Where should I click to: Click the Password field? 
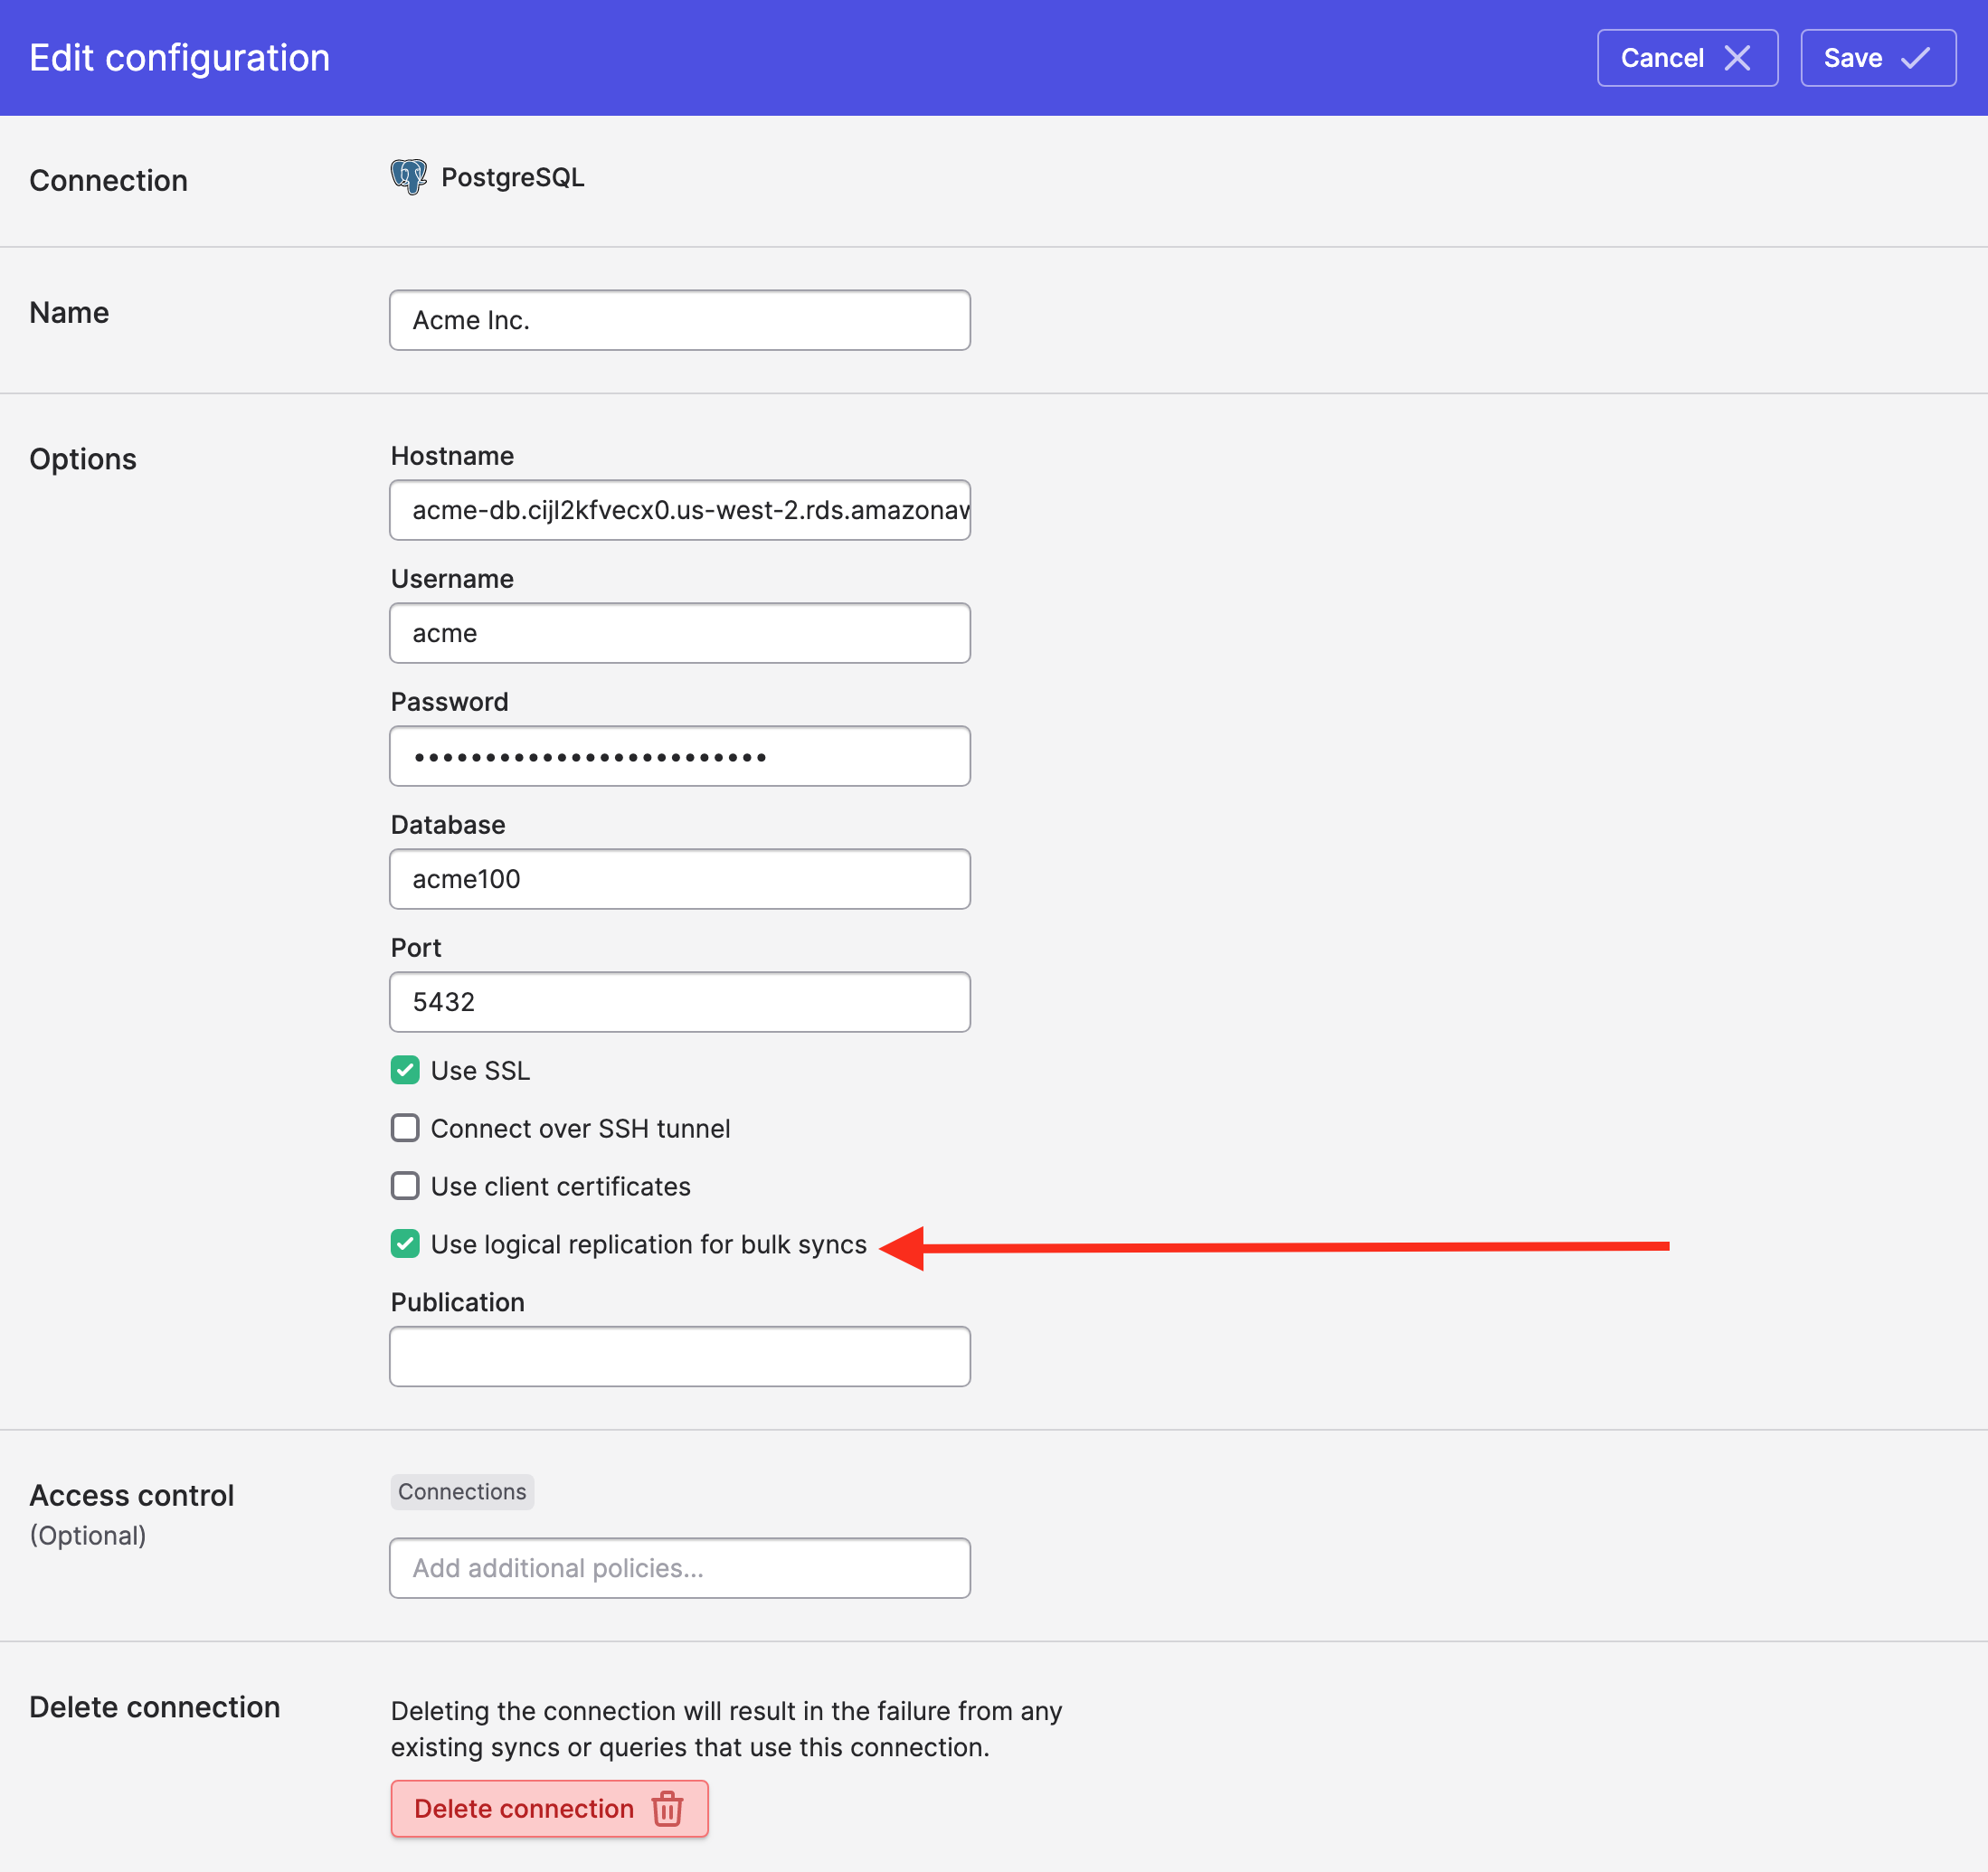(x=679, y=756)
